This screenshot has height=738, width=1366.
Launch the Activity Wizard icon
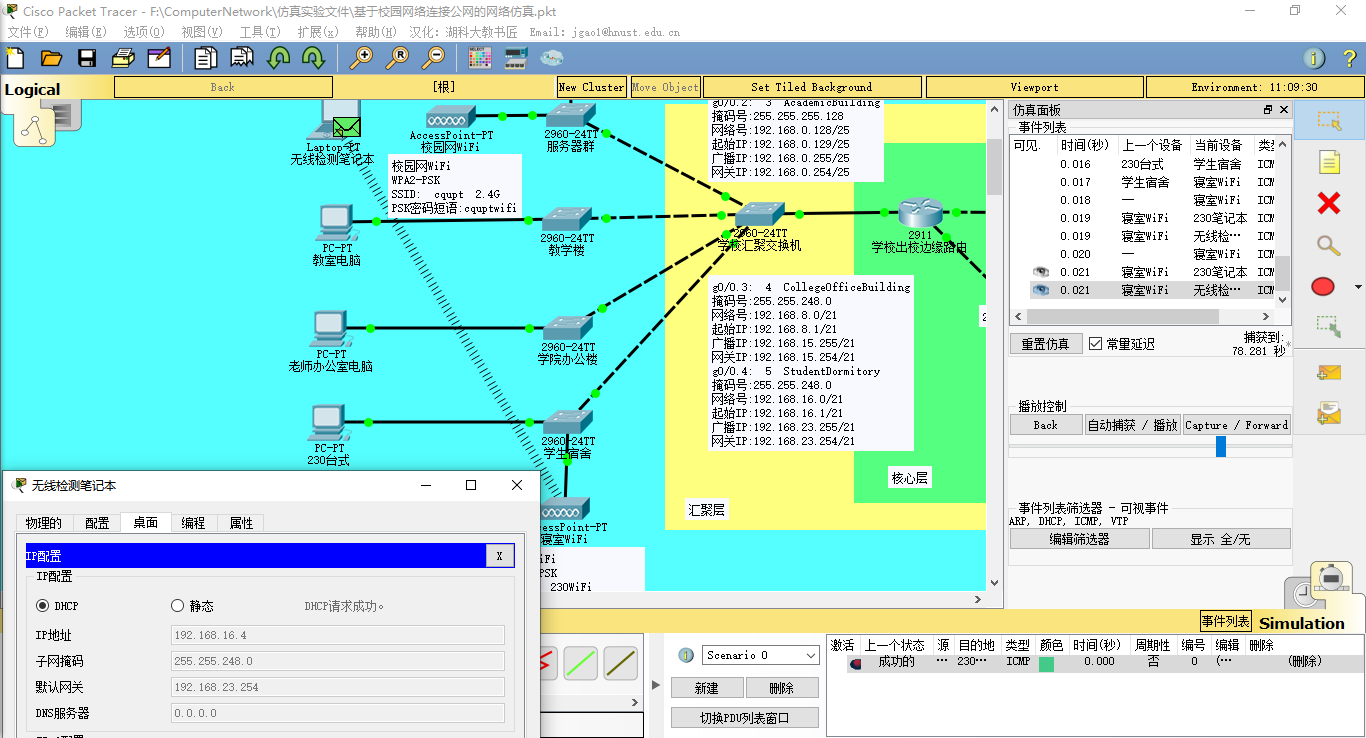click(x=159, y=58)
